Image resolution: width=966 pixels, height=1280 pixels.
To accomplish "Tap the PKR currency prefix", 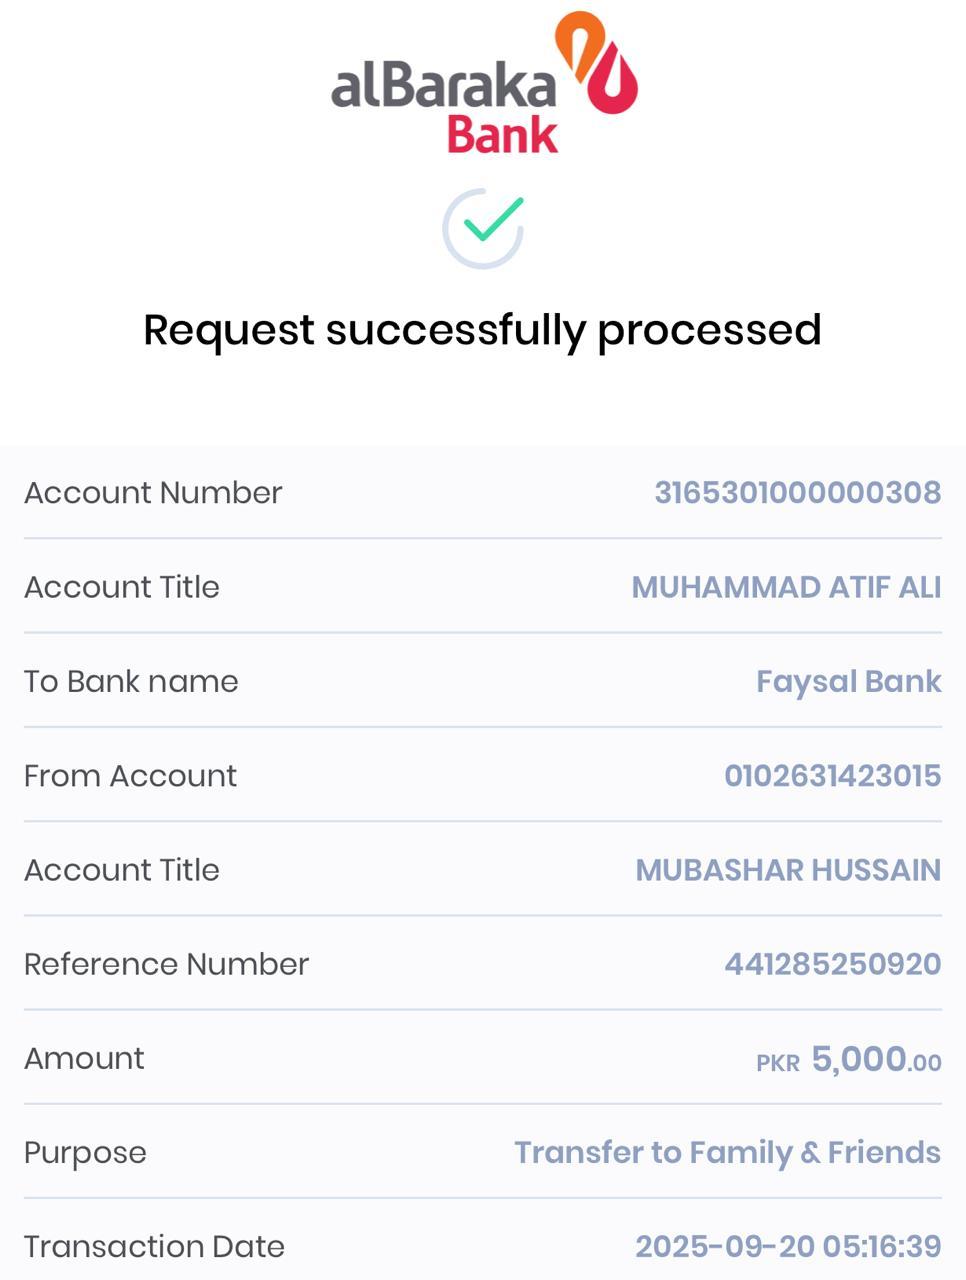I will pyautogui.click(x=778, y=1063).
